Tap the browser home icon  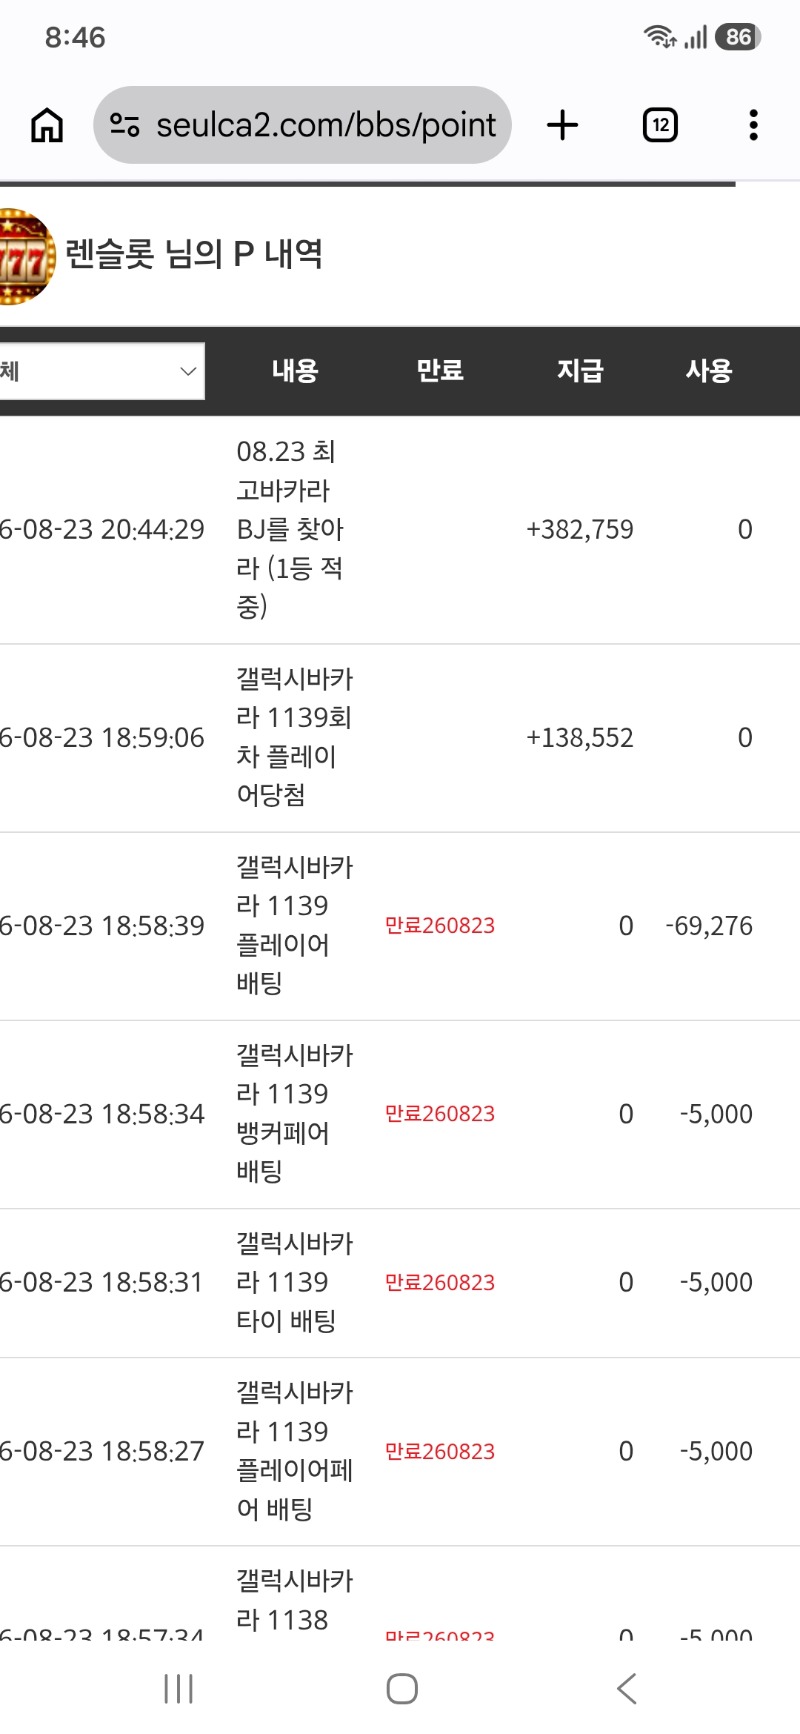click(x=47, y=125)
